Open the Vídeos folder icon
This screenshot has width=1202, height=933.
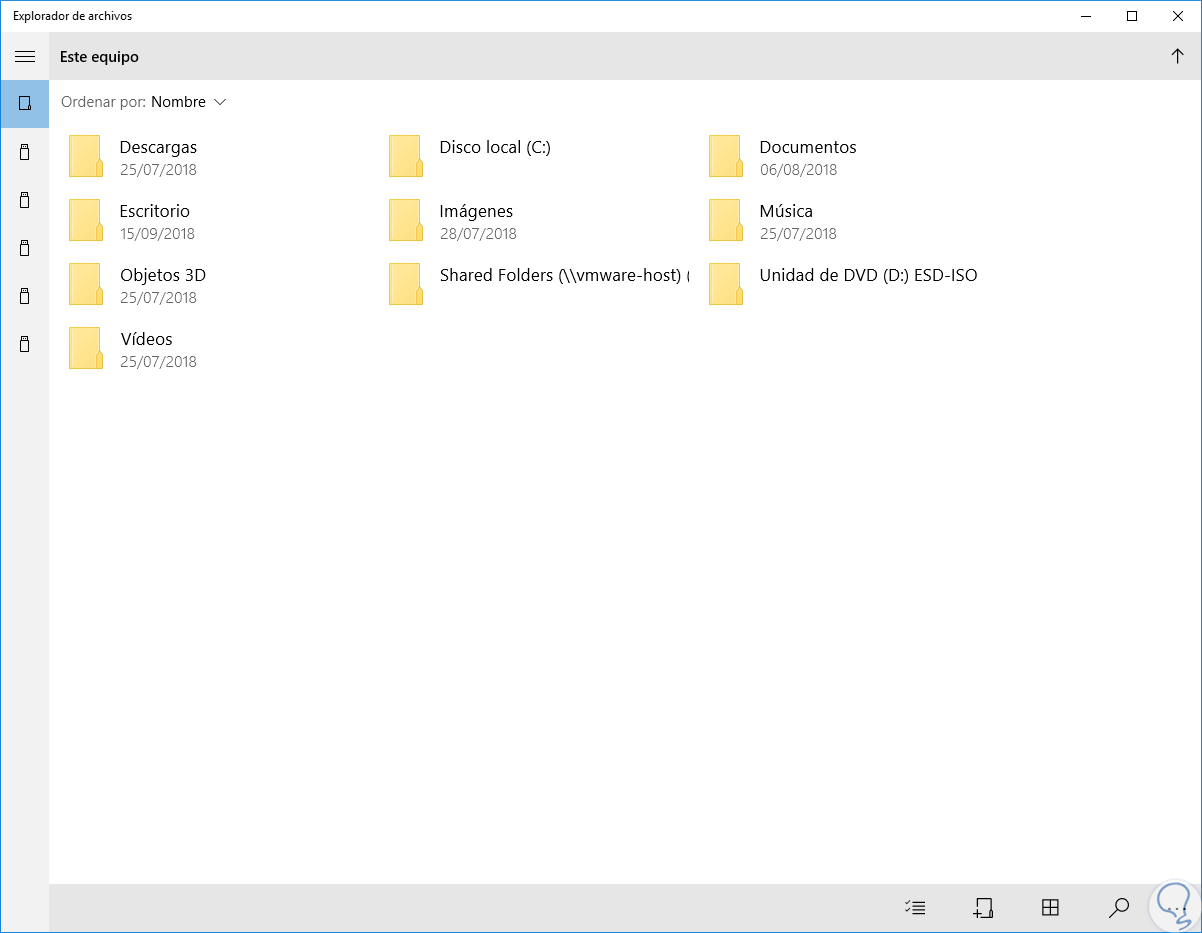(86, 348)
